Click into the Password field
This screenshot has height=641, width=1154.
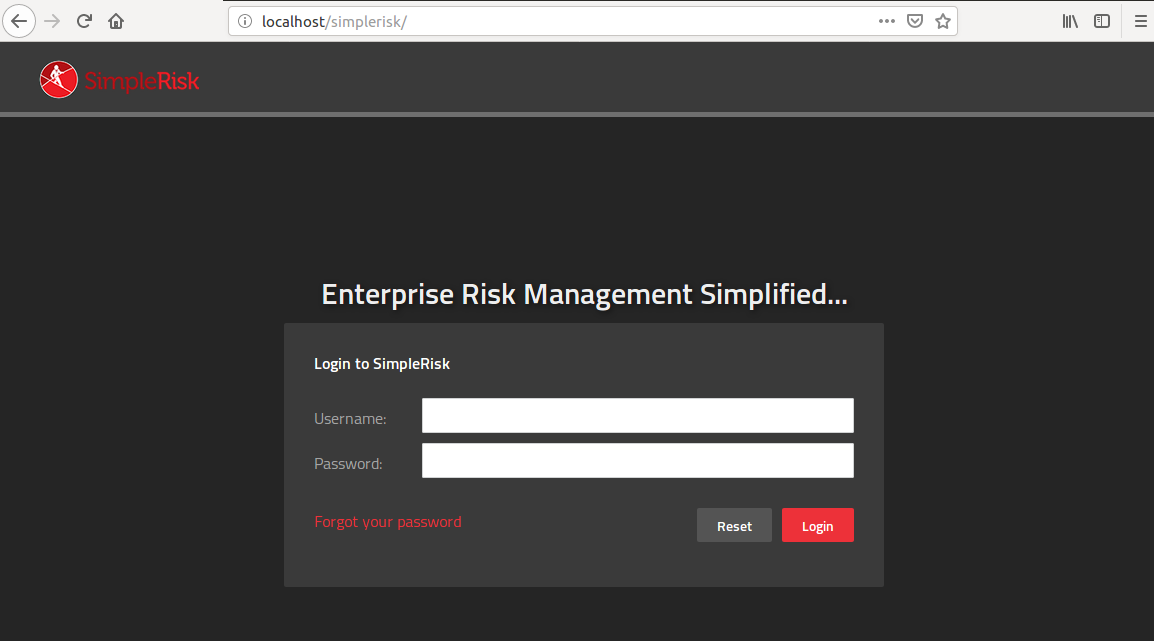(x=637, y=461)
